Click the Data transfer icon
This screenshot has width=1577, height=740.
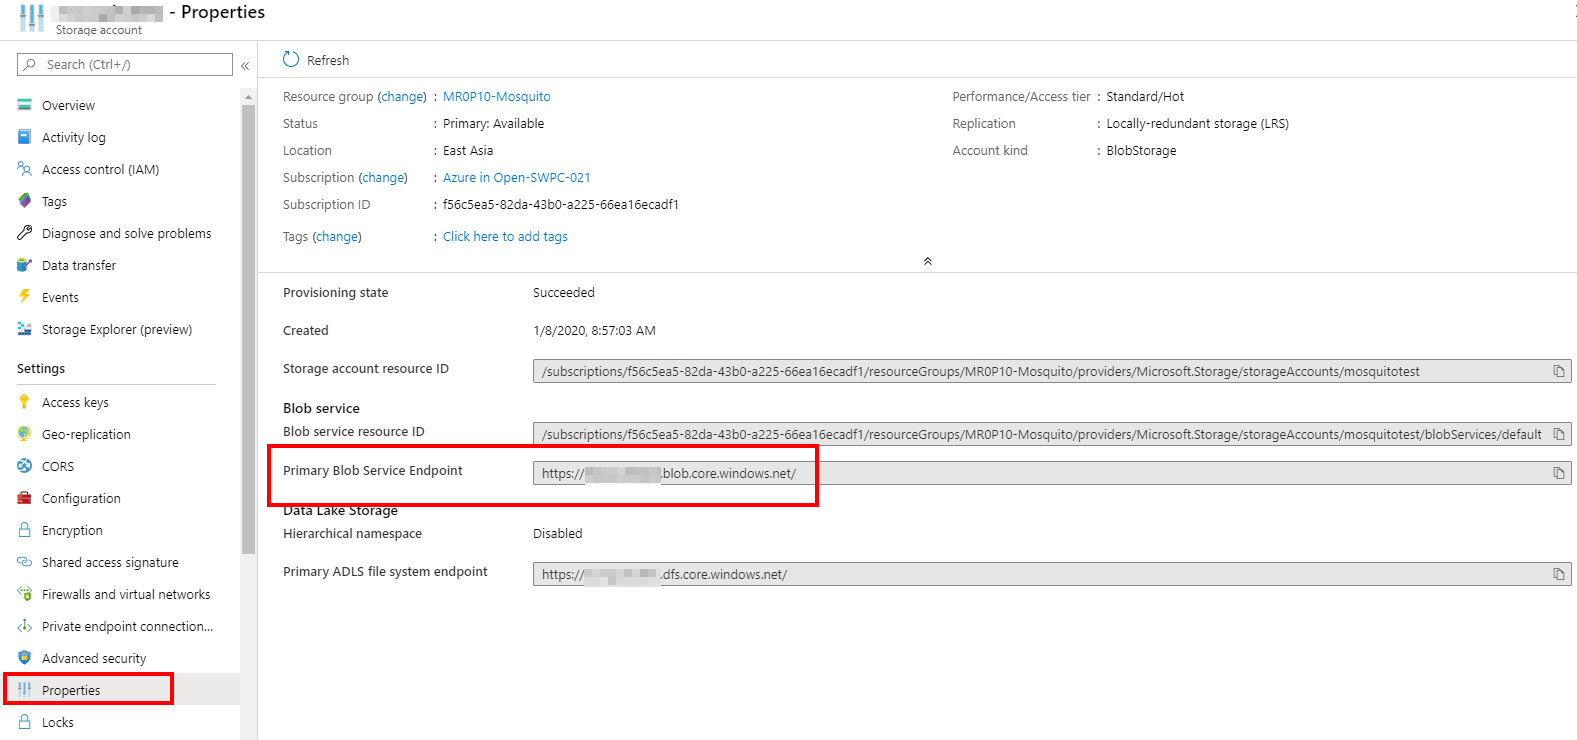[24, 265]
